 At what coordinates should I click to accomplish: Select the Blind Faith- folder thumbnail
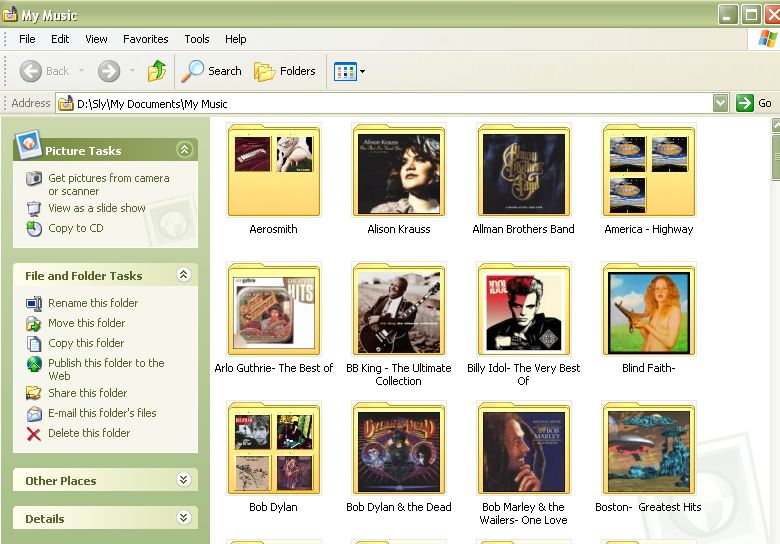pos(649,310)
